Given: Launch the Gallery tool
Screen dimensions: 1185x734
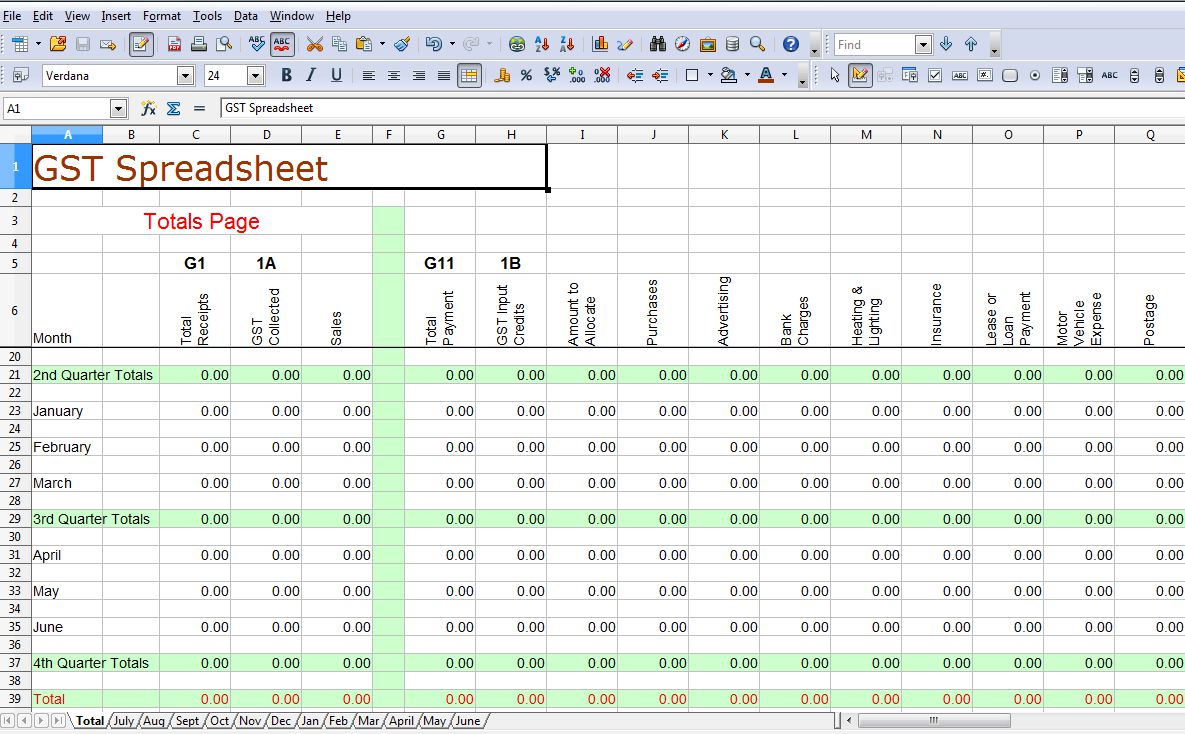Looking at the screenshot, I should coord(707,44).
